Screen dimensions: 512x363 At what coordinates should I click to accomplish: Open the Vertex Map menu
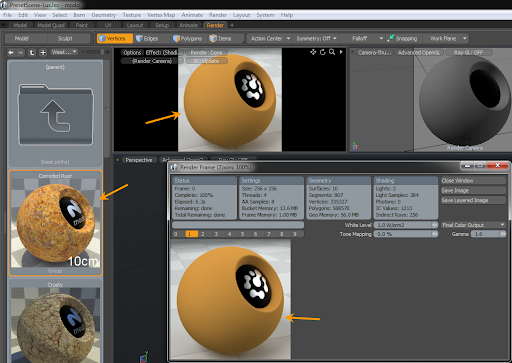pyautogui.click(x=161, y=15)
